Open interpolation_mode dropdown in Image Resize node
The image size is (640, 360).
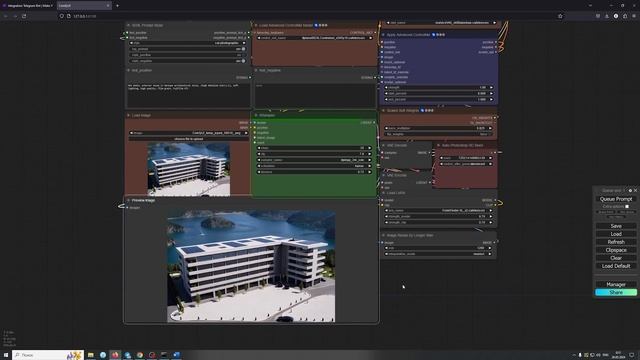point(438,254)
